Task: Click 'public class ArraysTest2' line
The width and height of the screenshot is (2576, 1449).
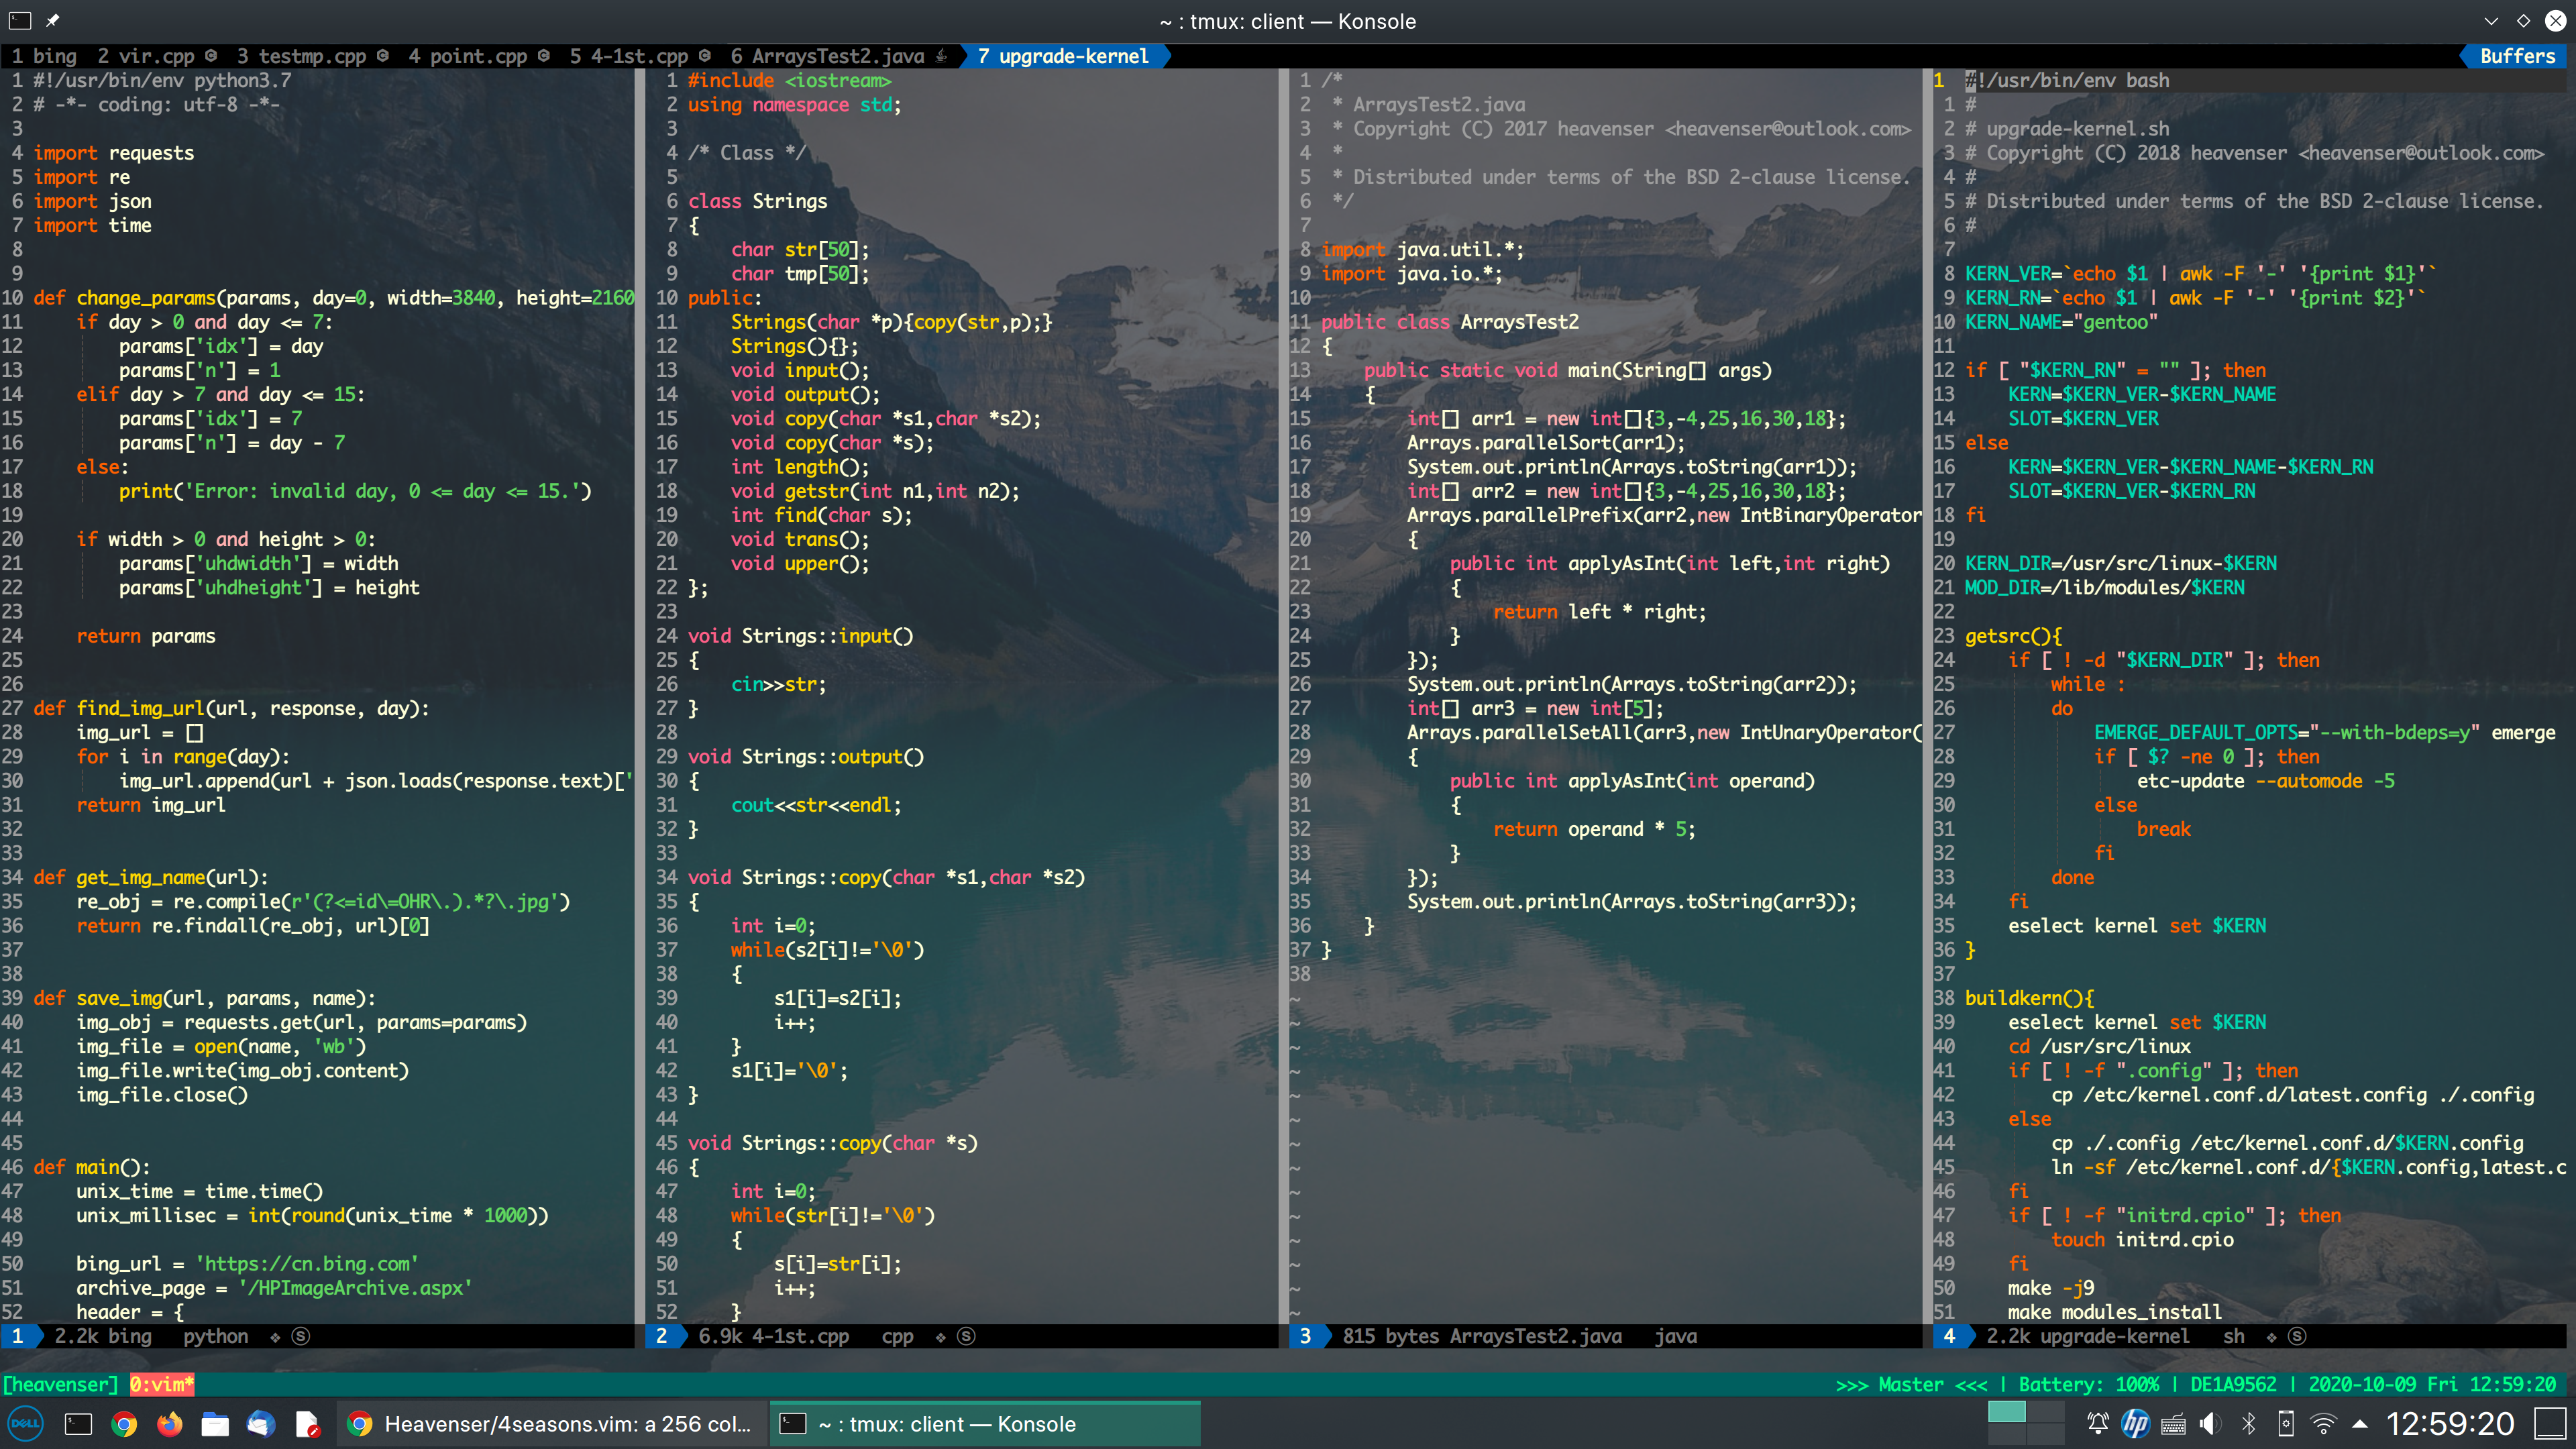Action: click(1450, 322)
